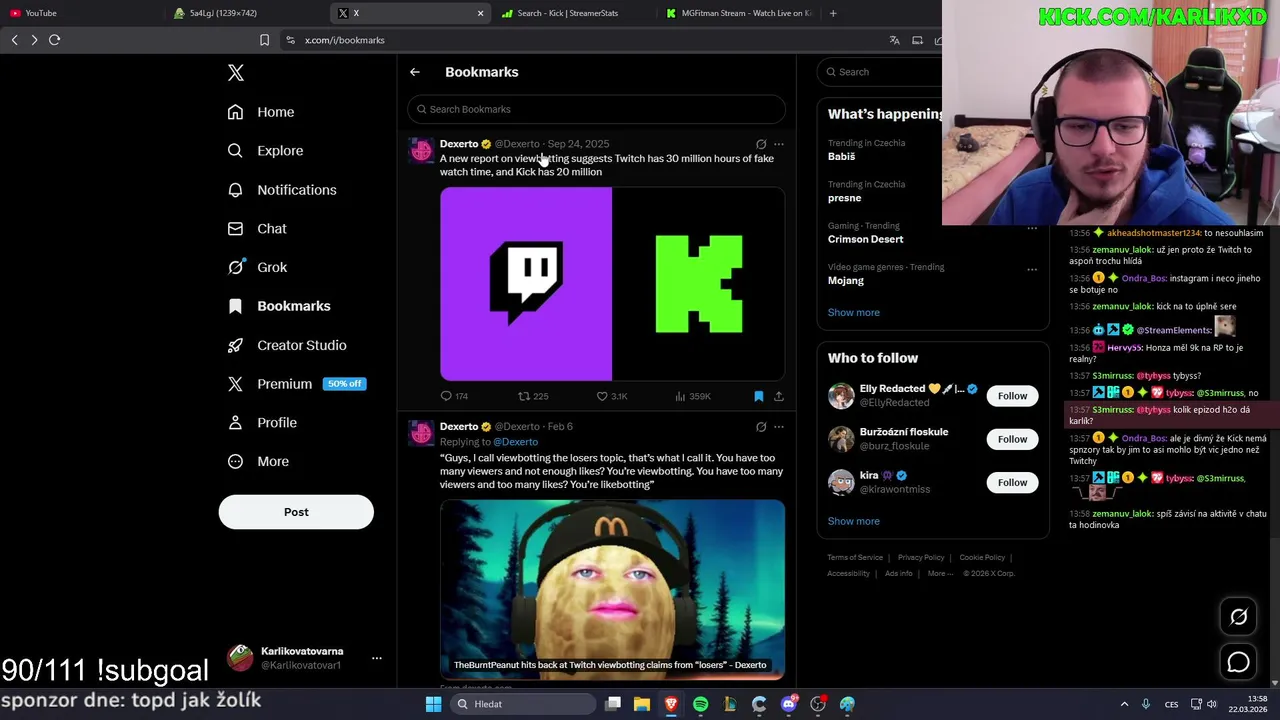The height and width of the screenshot is (720, 1280).
Task: Open Creator Studio from sidebar
Action: 287,345
